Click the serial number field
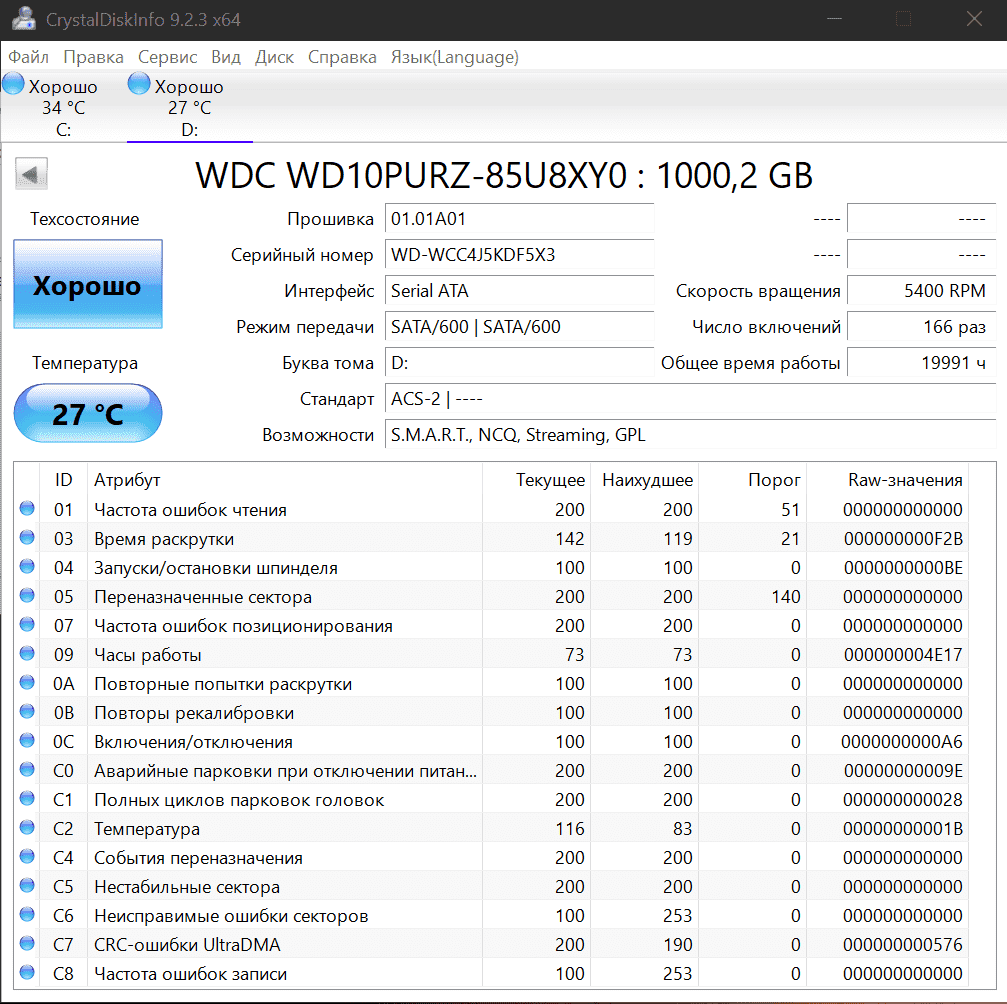1007x1004 pixels. 519,255
